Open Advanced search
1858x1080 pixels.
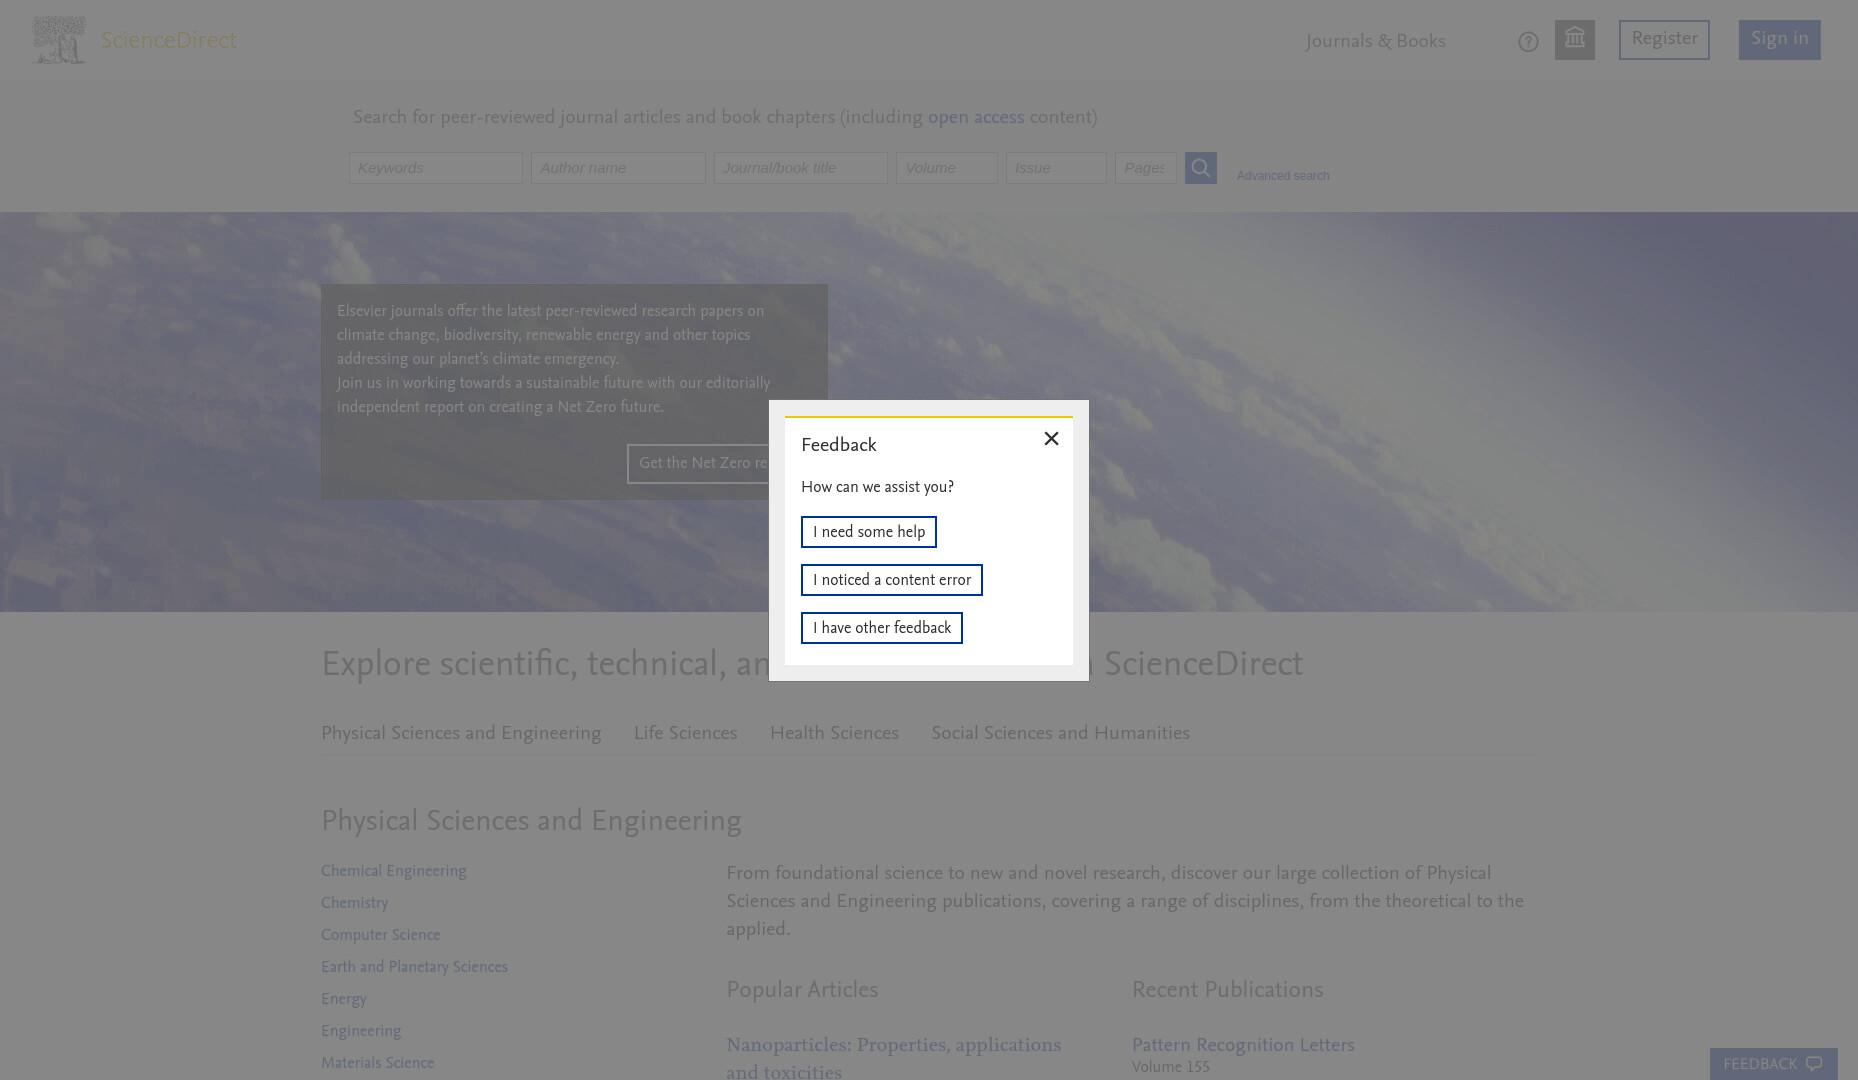pyautogui.click(x=1283, y=176)
